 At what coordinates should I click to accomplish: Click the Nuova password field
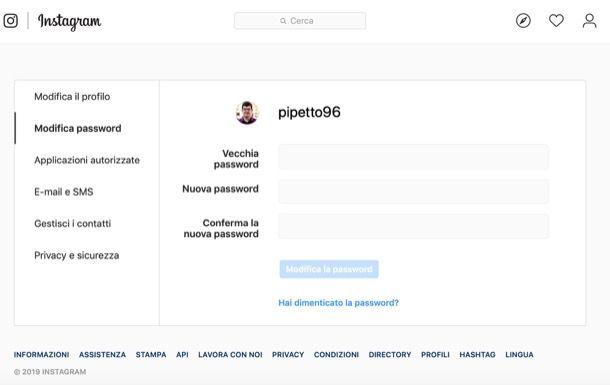[x=413, y=191]
